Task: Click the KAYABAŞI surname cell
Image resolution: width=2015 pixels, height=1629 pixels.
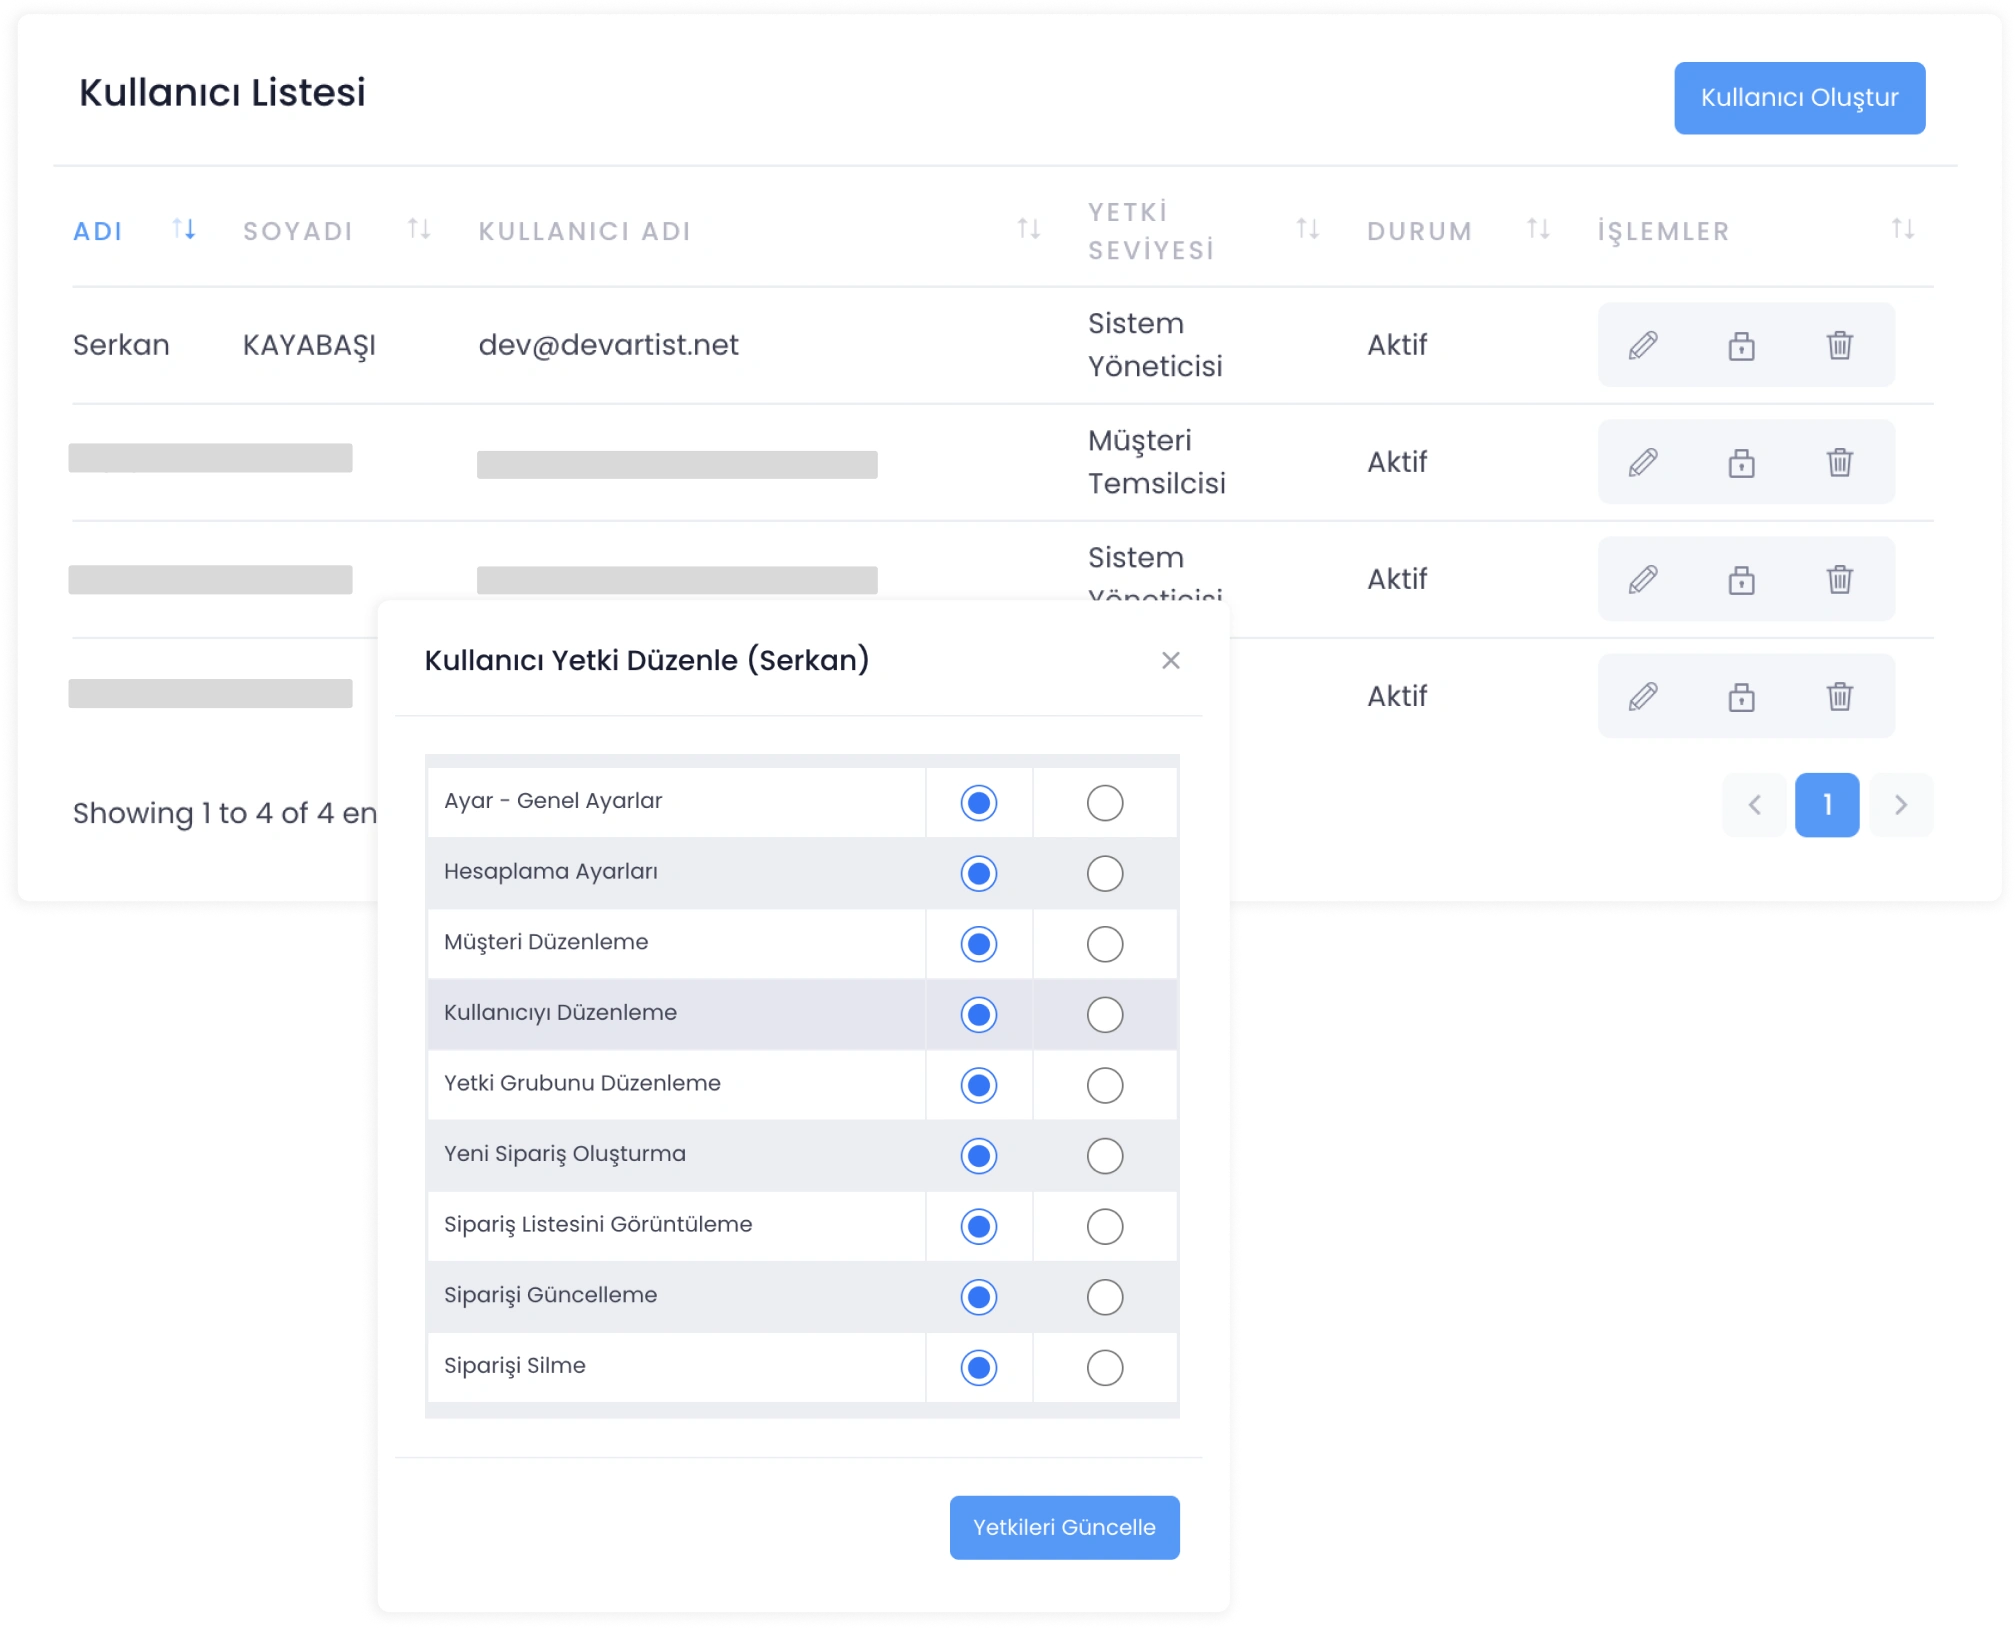Action: click(309, 345)
